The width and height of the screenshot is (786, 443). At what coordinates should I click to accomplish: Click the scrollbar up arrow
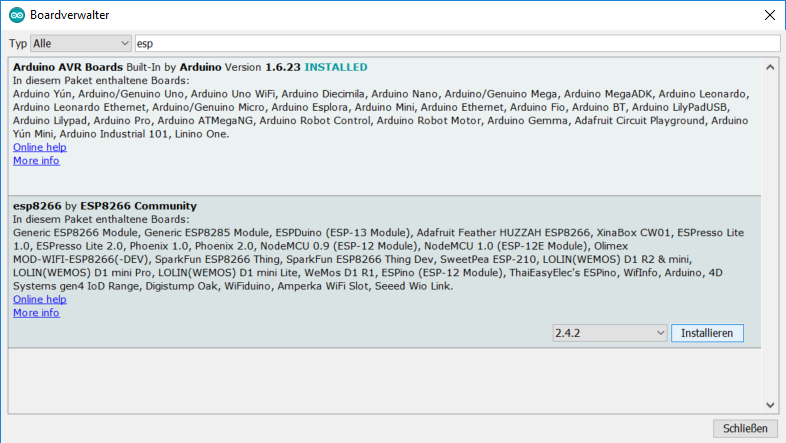(770, 67)
